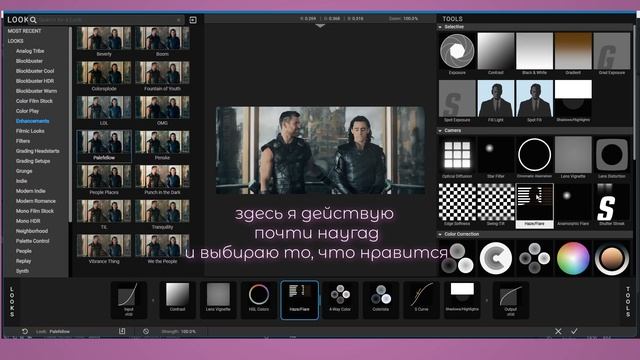Select the Lens Distortion tool
Image resolution: width=640 pixels, height=360 pixels.
(x=611, y=158)
